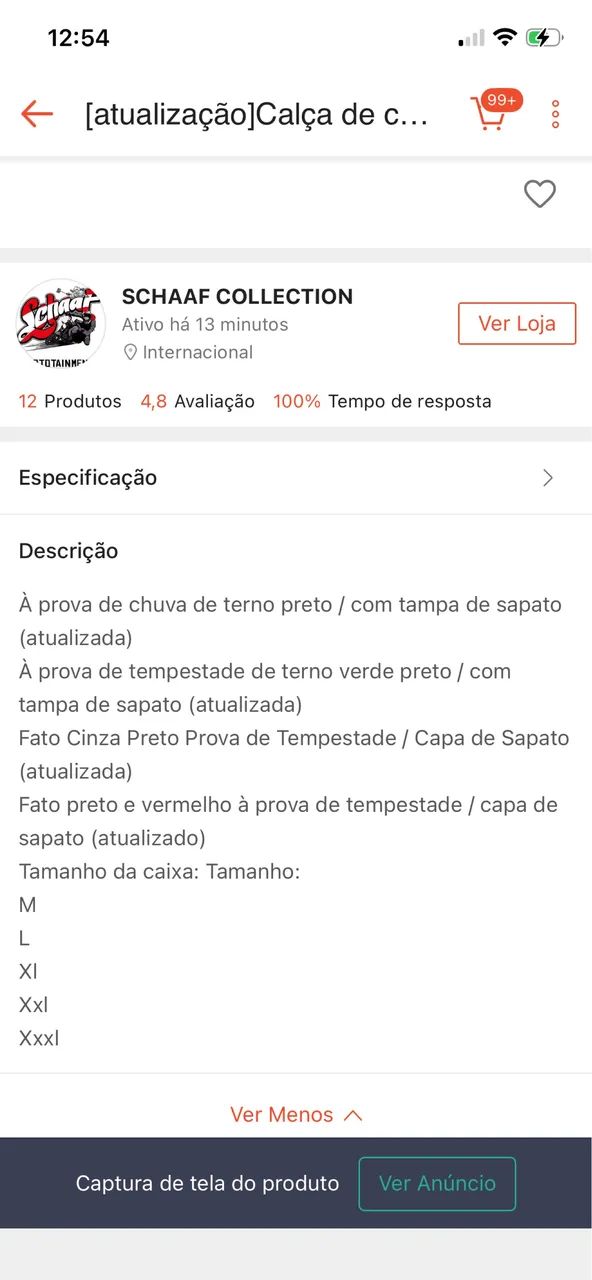Click Ver Anúncio at the bottom
This screenshot has width=592, height=1280.
pyautogui.click(x=437, y=1183)
